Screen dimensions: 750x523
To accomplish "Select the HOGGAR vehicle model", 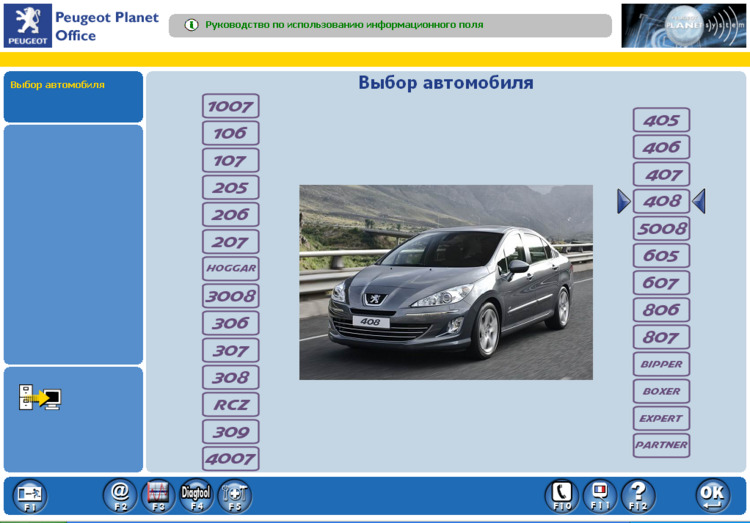I will [x=231, y=269].
